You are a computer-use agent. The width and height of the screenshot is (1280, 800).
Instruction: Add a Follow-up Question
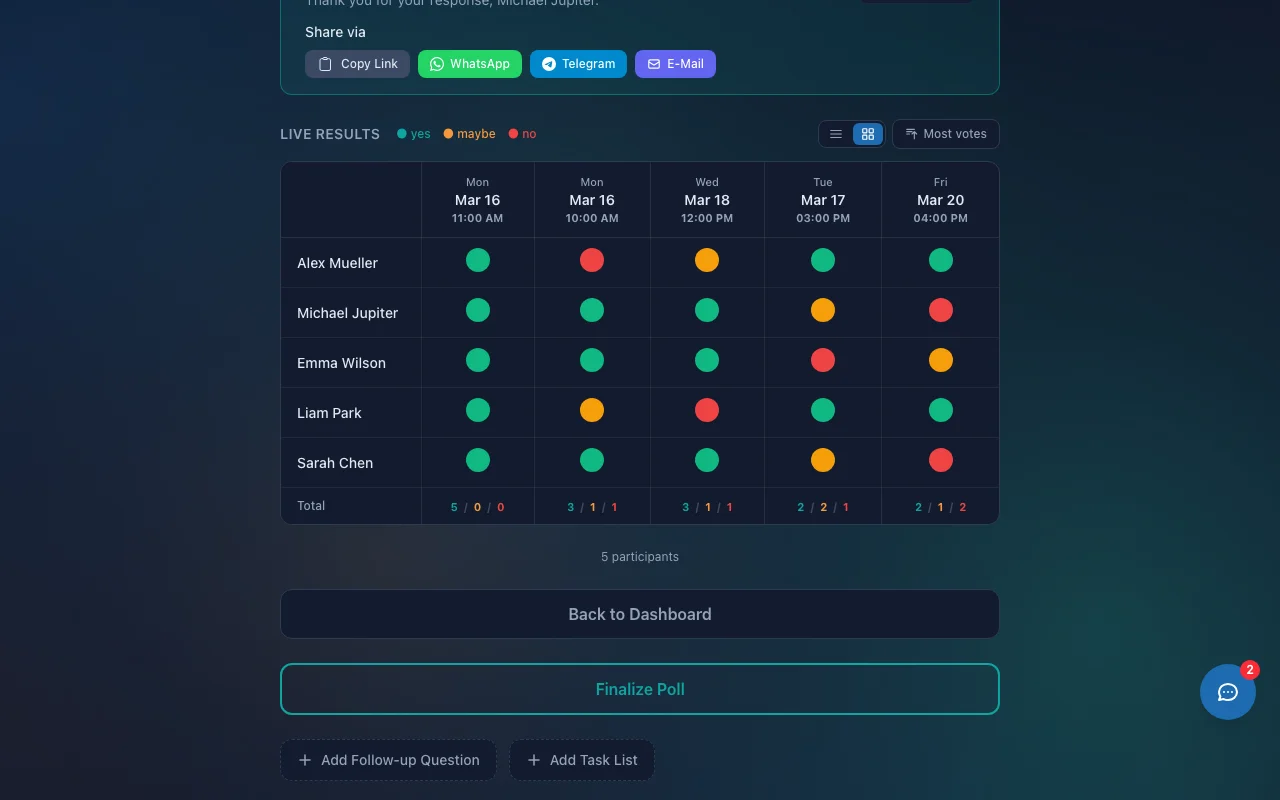[x=388, y=760]
